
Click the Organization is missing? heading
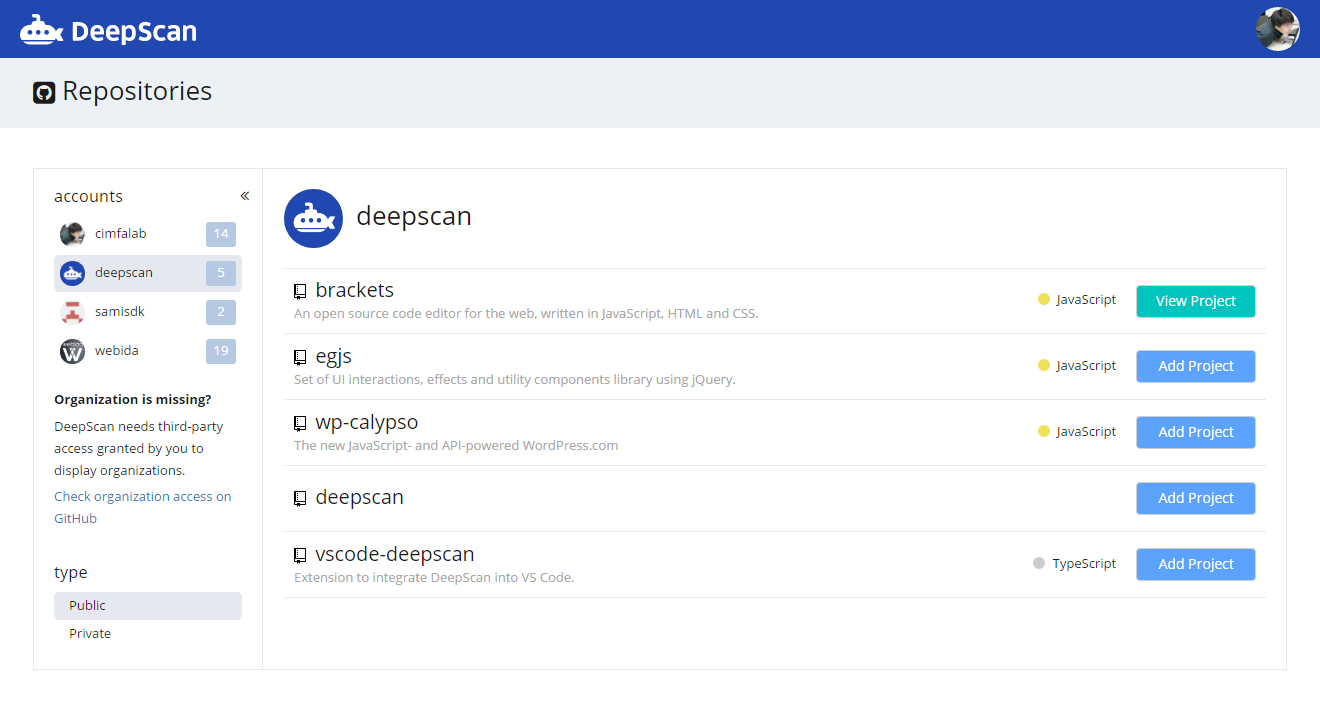(133, 399)
